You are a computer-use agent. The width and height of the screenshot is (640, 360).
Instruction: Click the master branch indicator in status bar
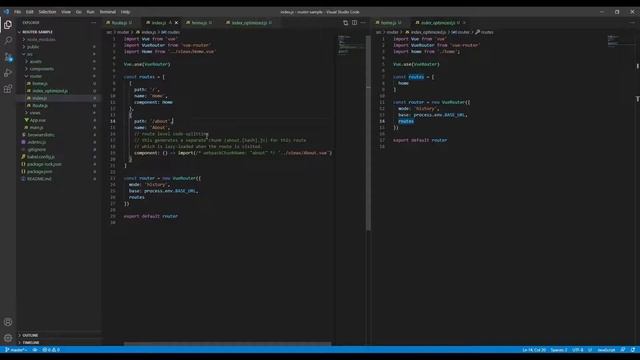tap(16, 350)
